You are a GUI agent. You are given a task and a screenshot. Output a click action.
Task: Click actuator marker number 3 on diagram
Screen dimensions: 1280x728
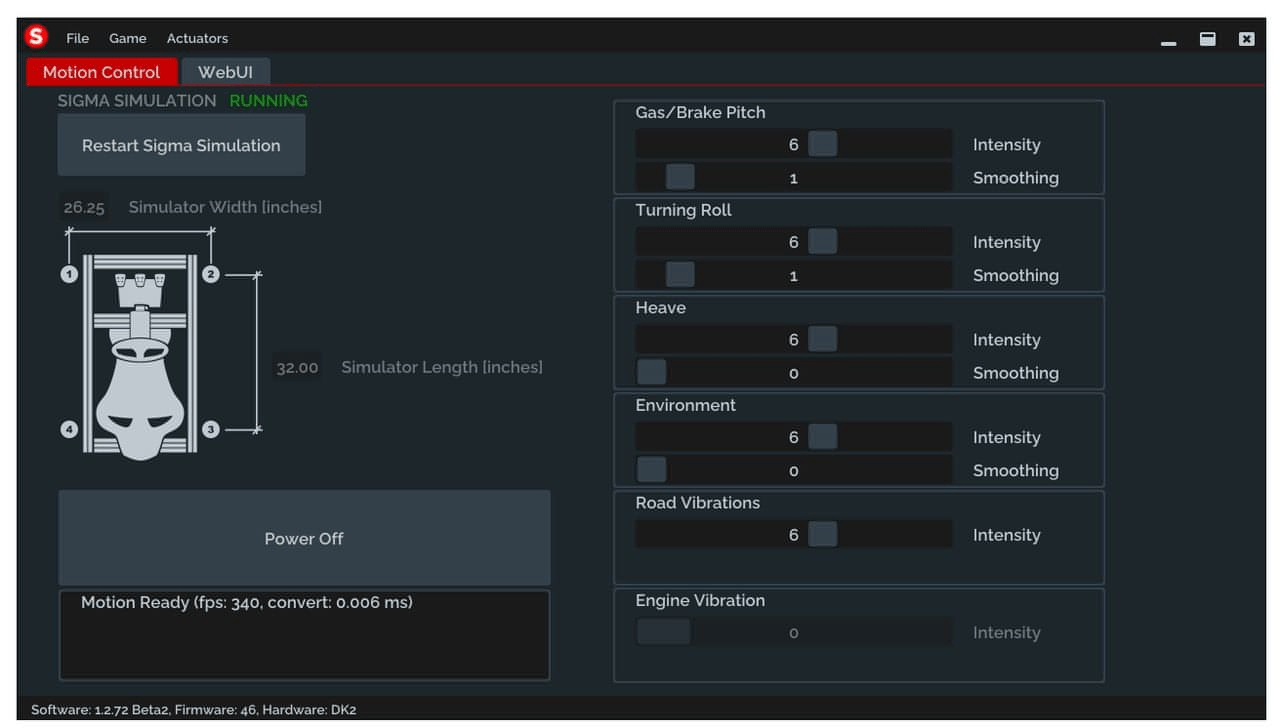tap(211, 429)
